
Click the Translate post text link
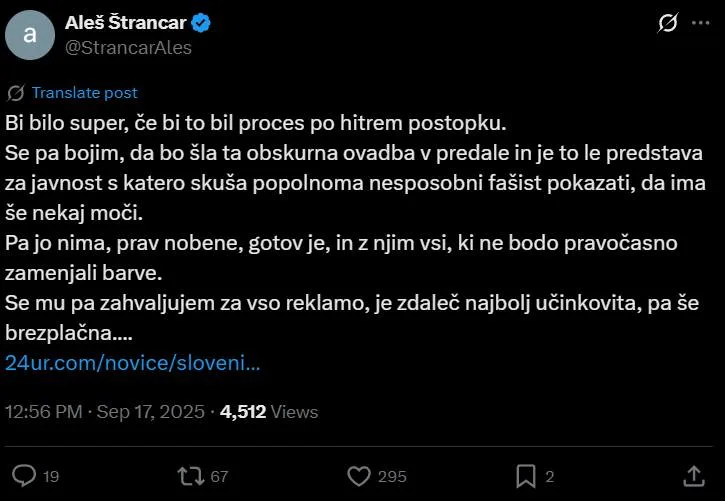tap(84, 93)
